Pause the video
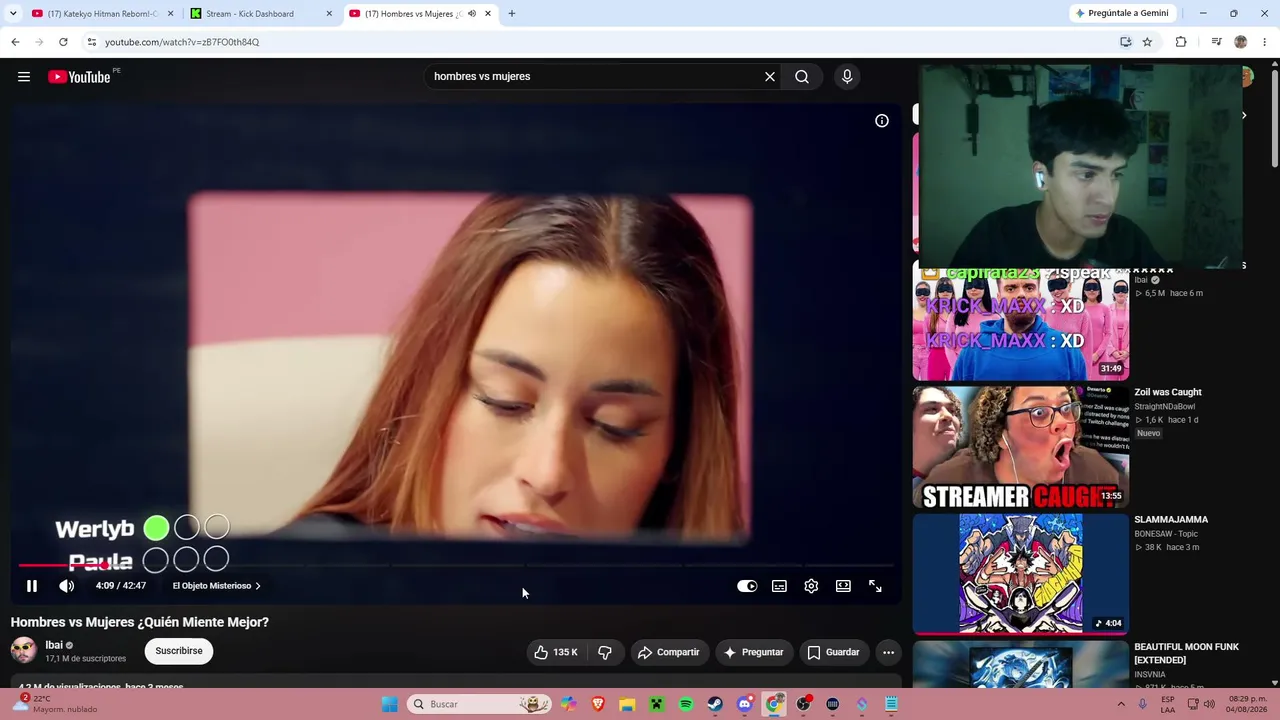Image resolution: width=1280 pixels, height=720 pixels. pos(32,586)
